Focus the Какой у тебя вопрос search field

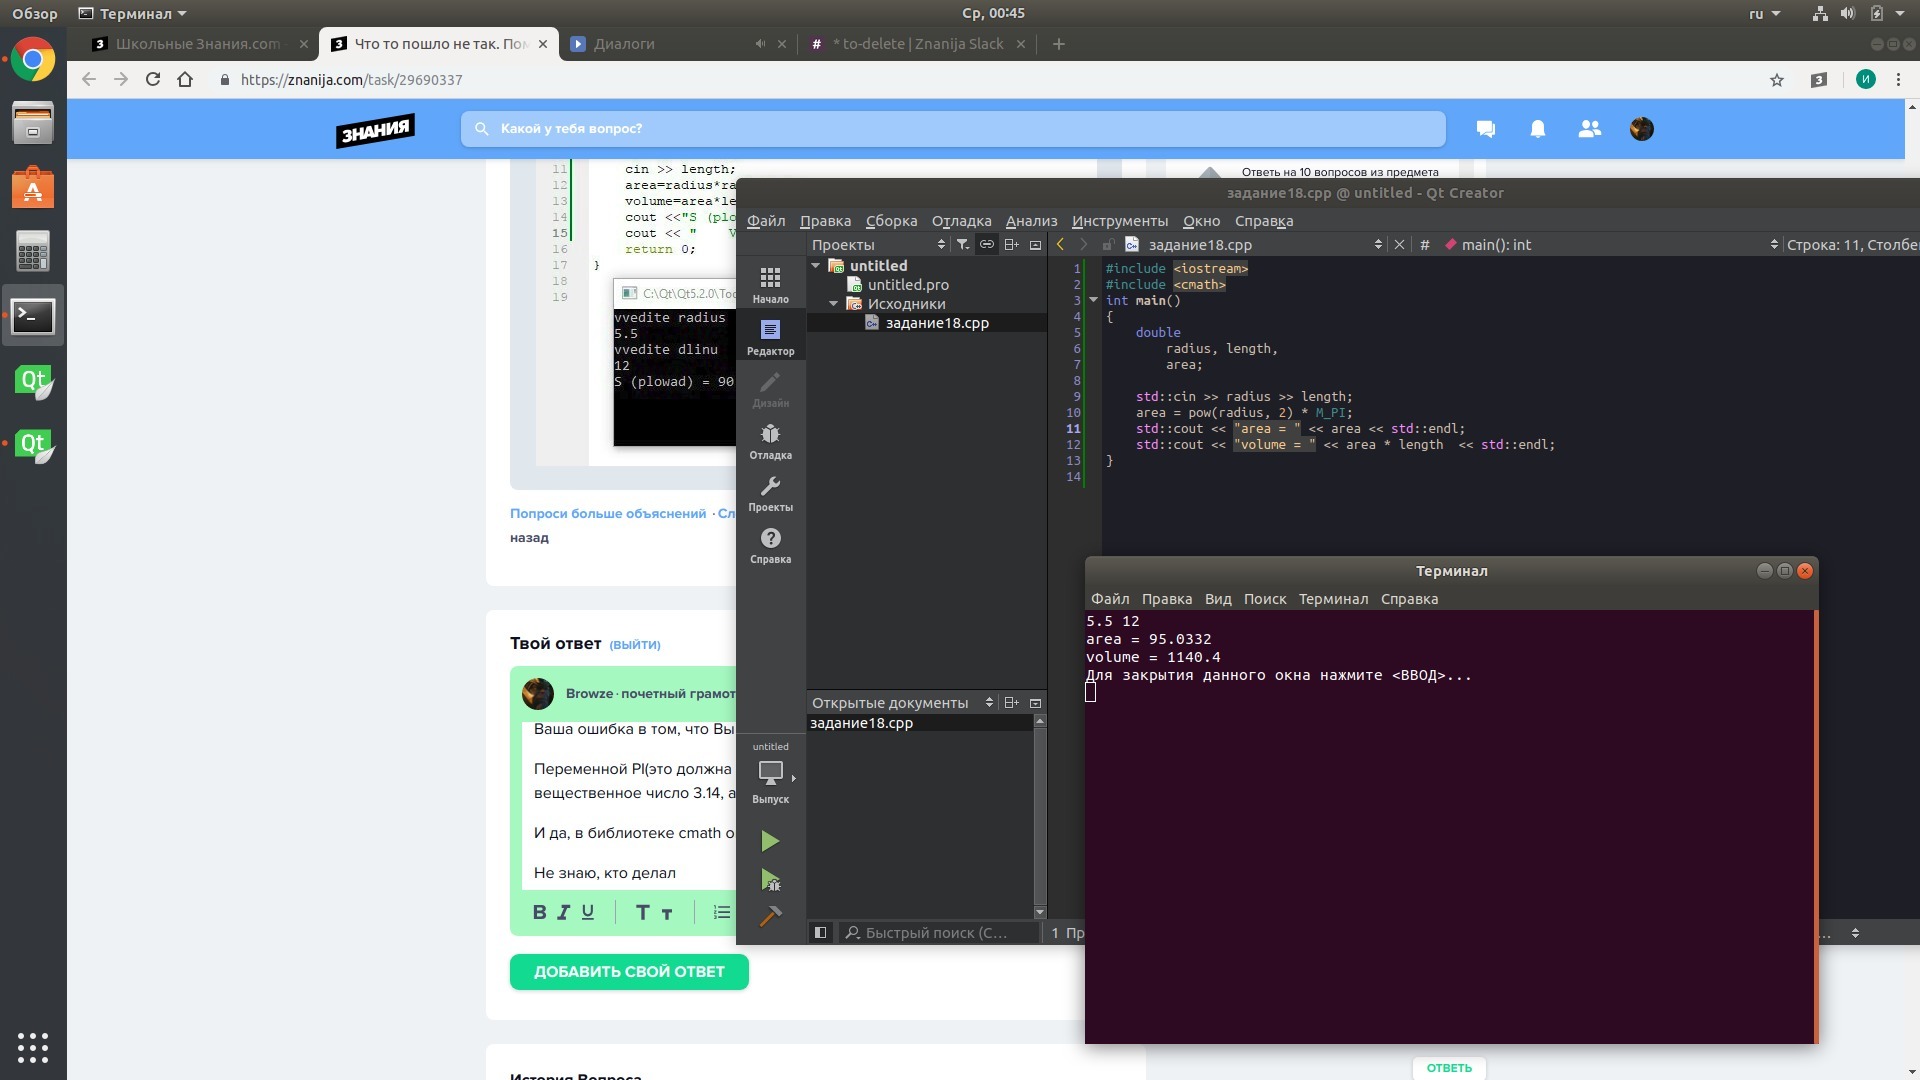point(953,129)
